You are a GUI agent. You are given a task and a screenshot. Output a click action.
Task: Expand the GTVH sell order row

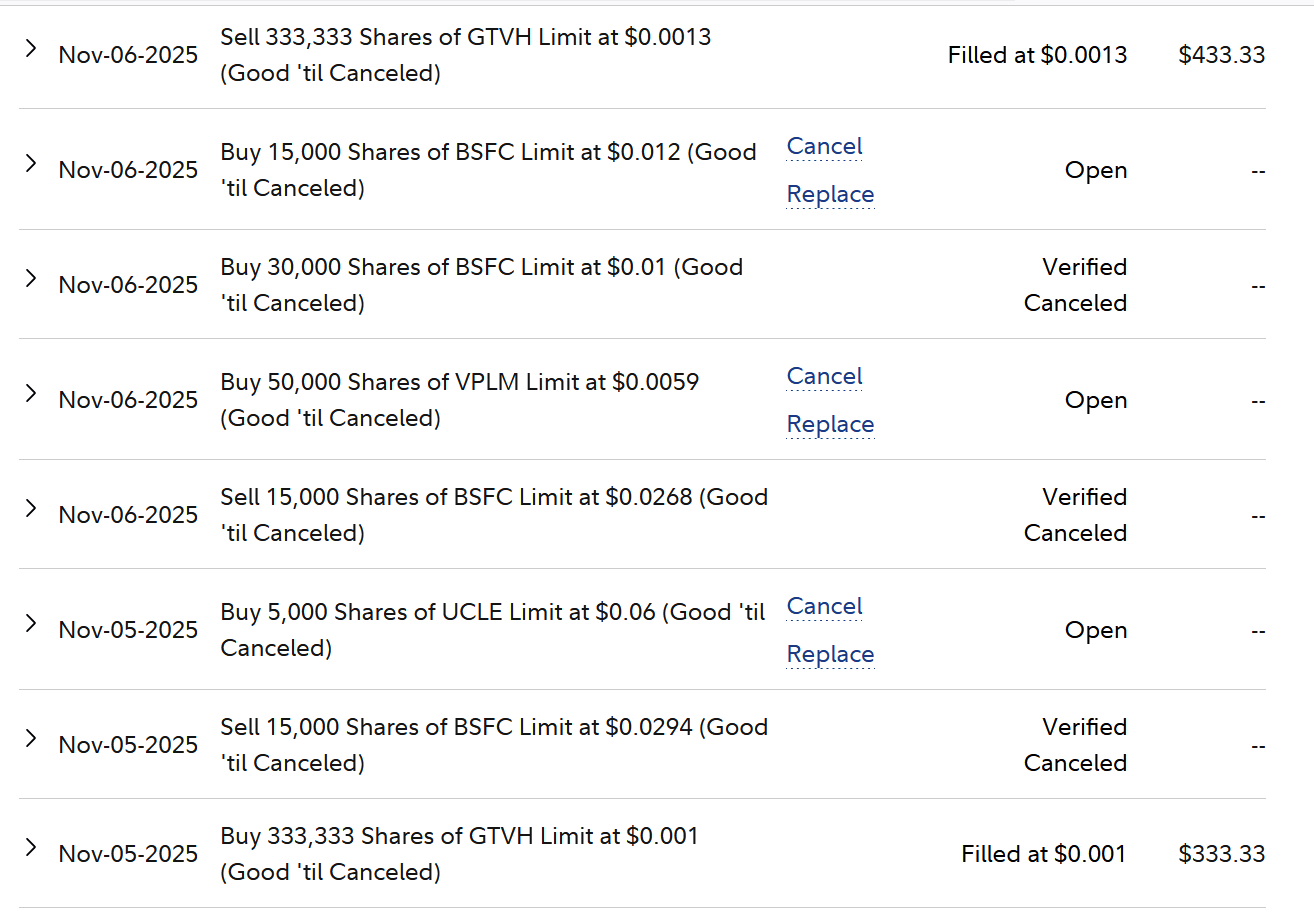click(31, 48)
